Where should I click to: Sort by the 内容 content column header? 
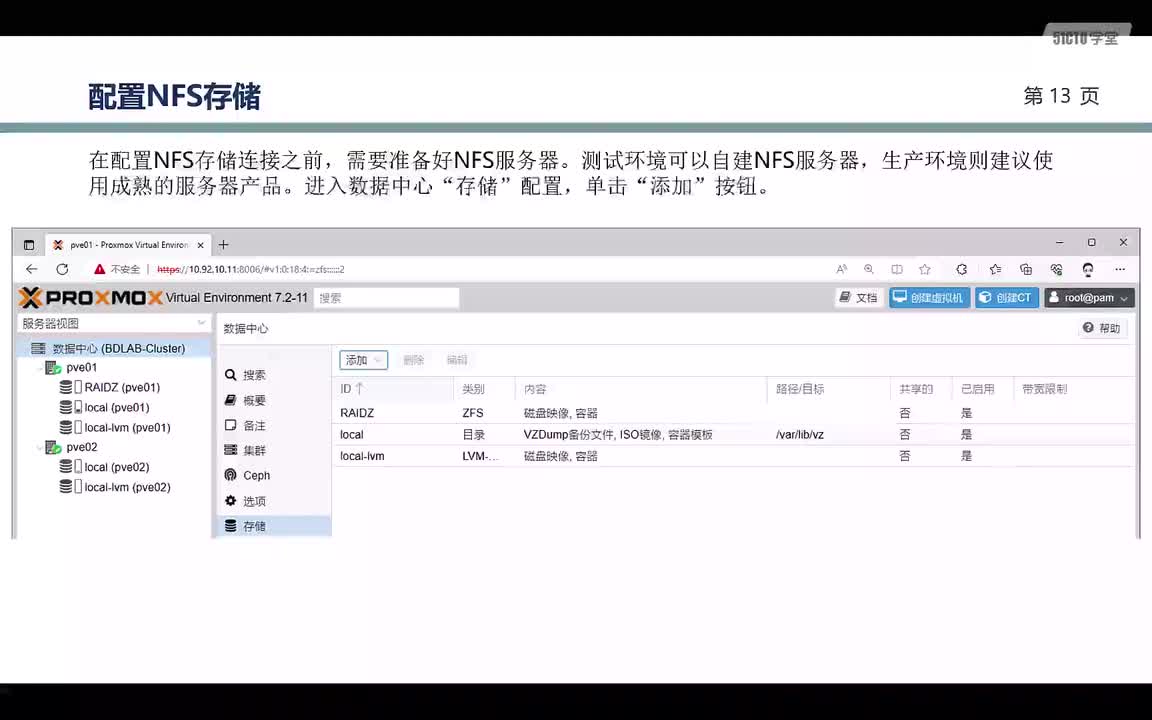coord(642,389)
